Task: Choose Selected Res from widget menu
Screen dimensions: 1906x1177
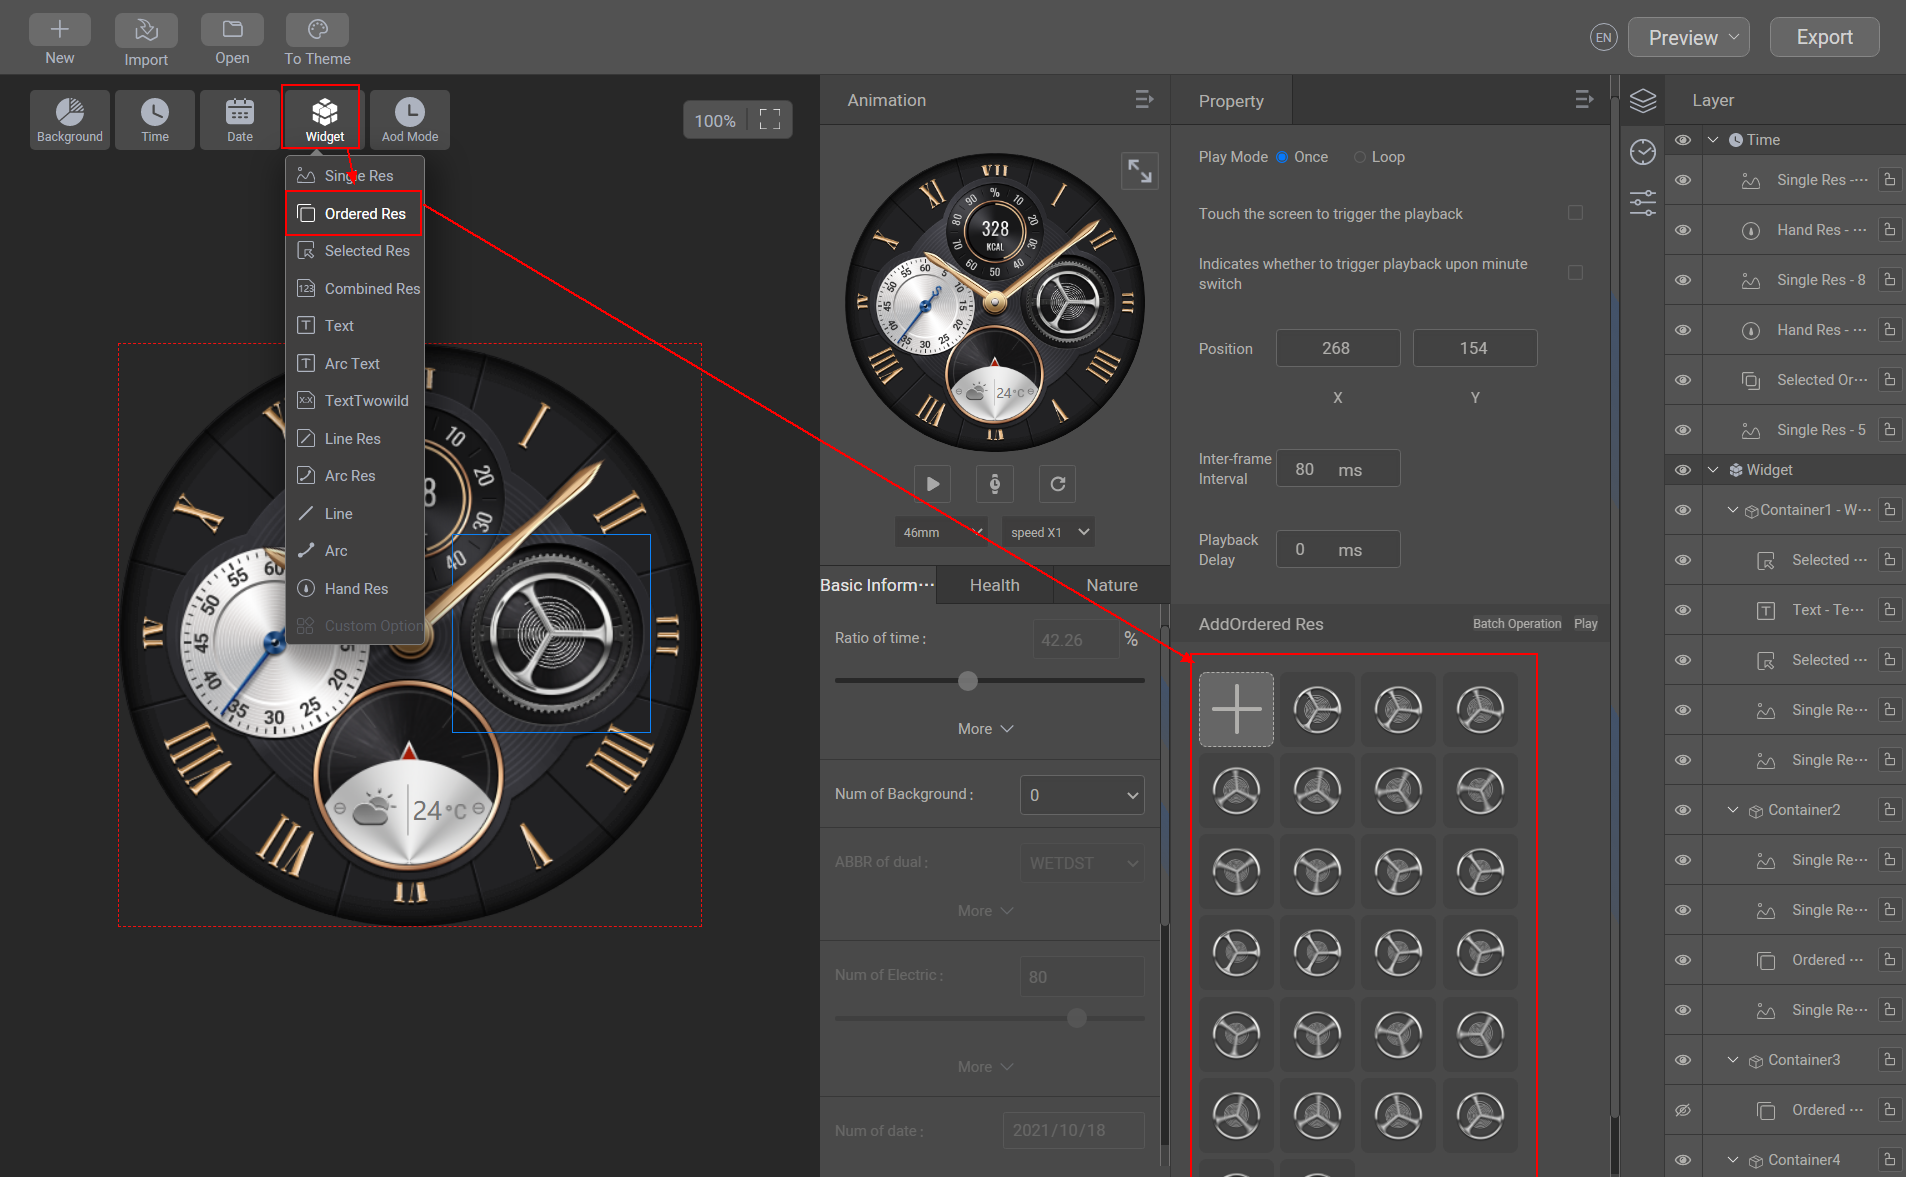Action: [355, 251]
